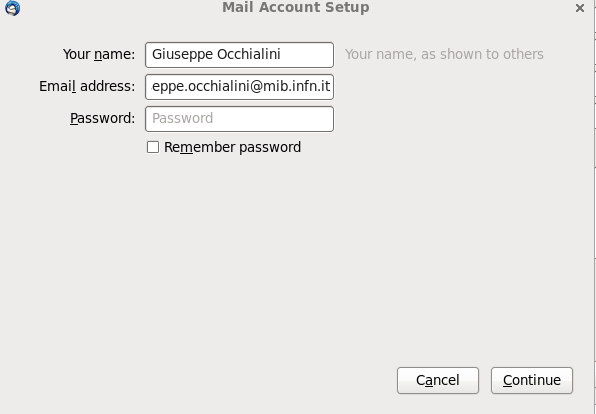Image resolution: width=596 pixels, height=414 pixels.
Task: Click the hint "Your name, as shown to others"
Action: coord(444,54)
